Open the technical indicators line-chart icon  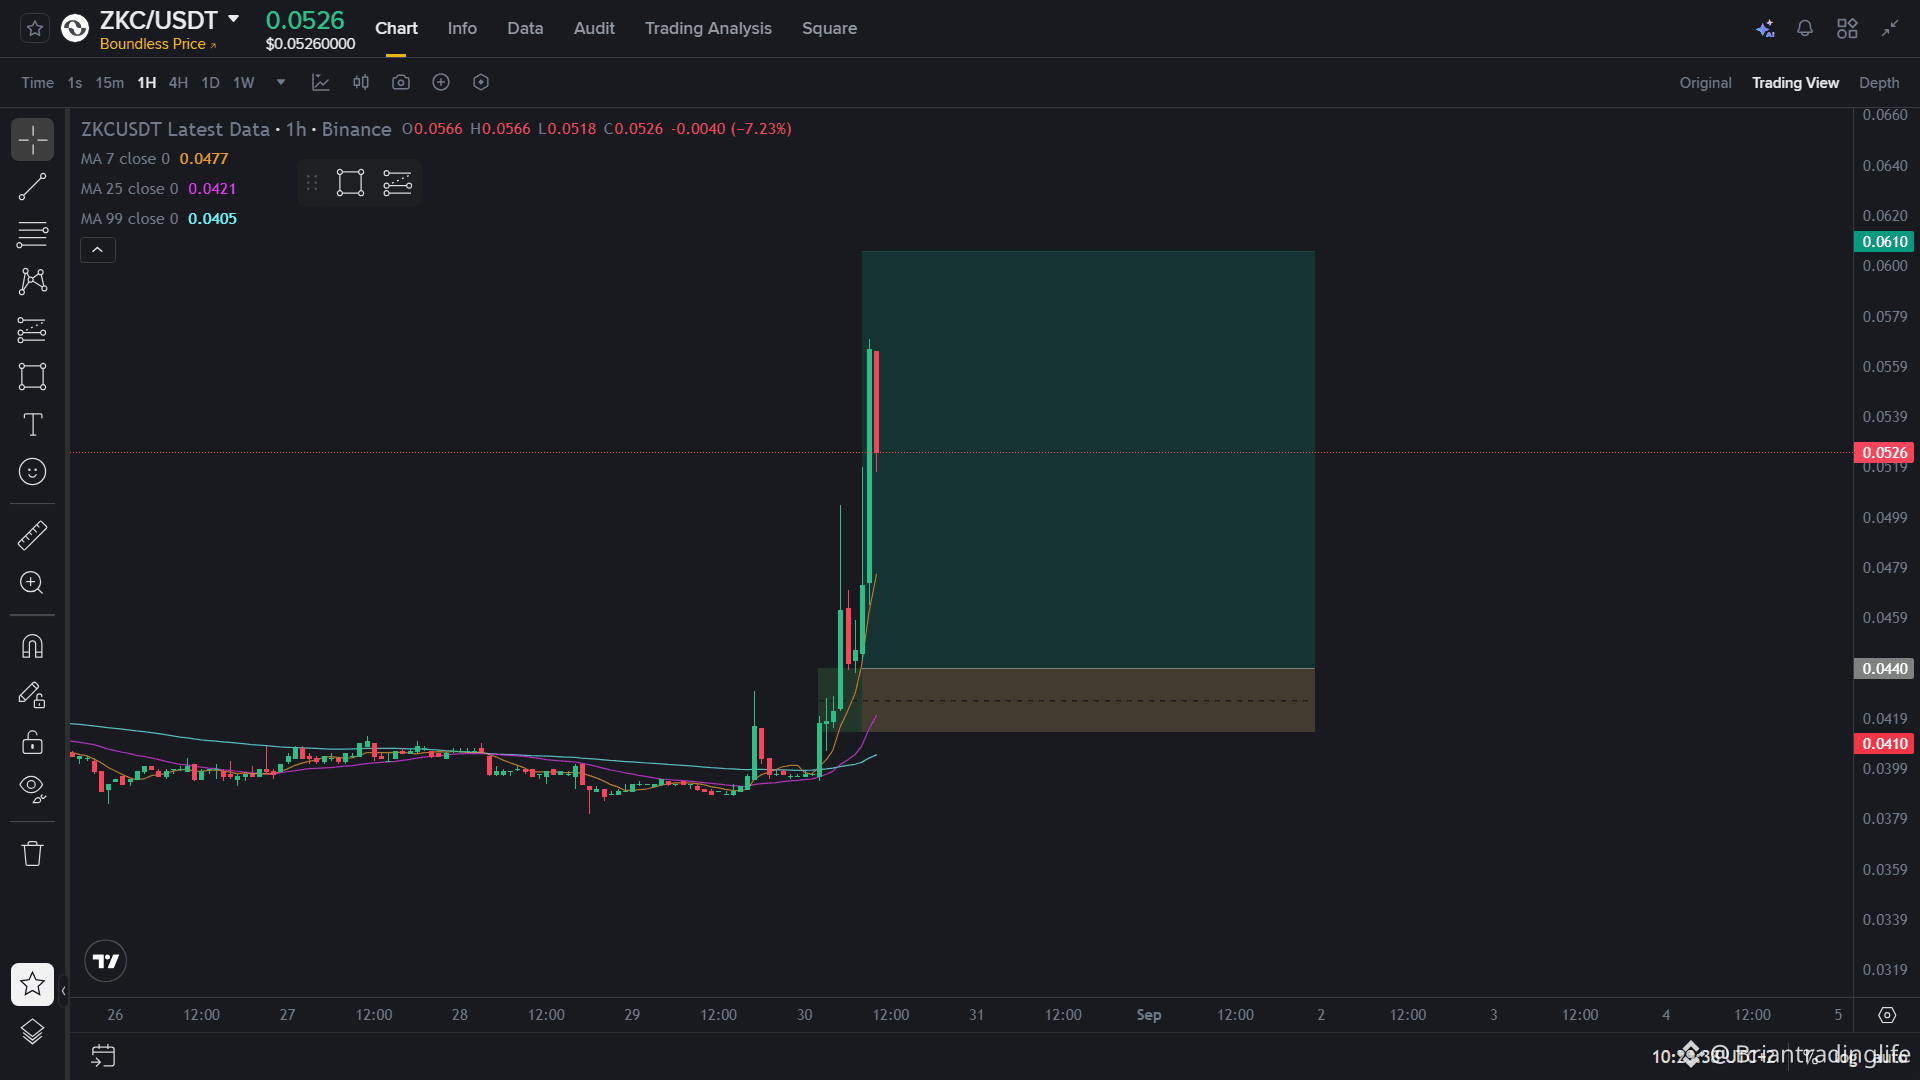[x=320, y=82]
